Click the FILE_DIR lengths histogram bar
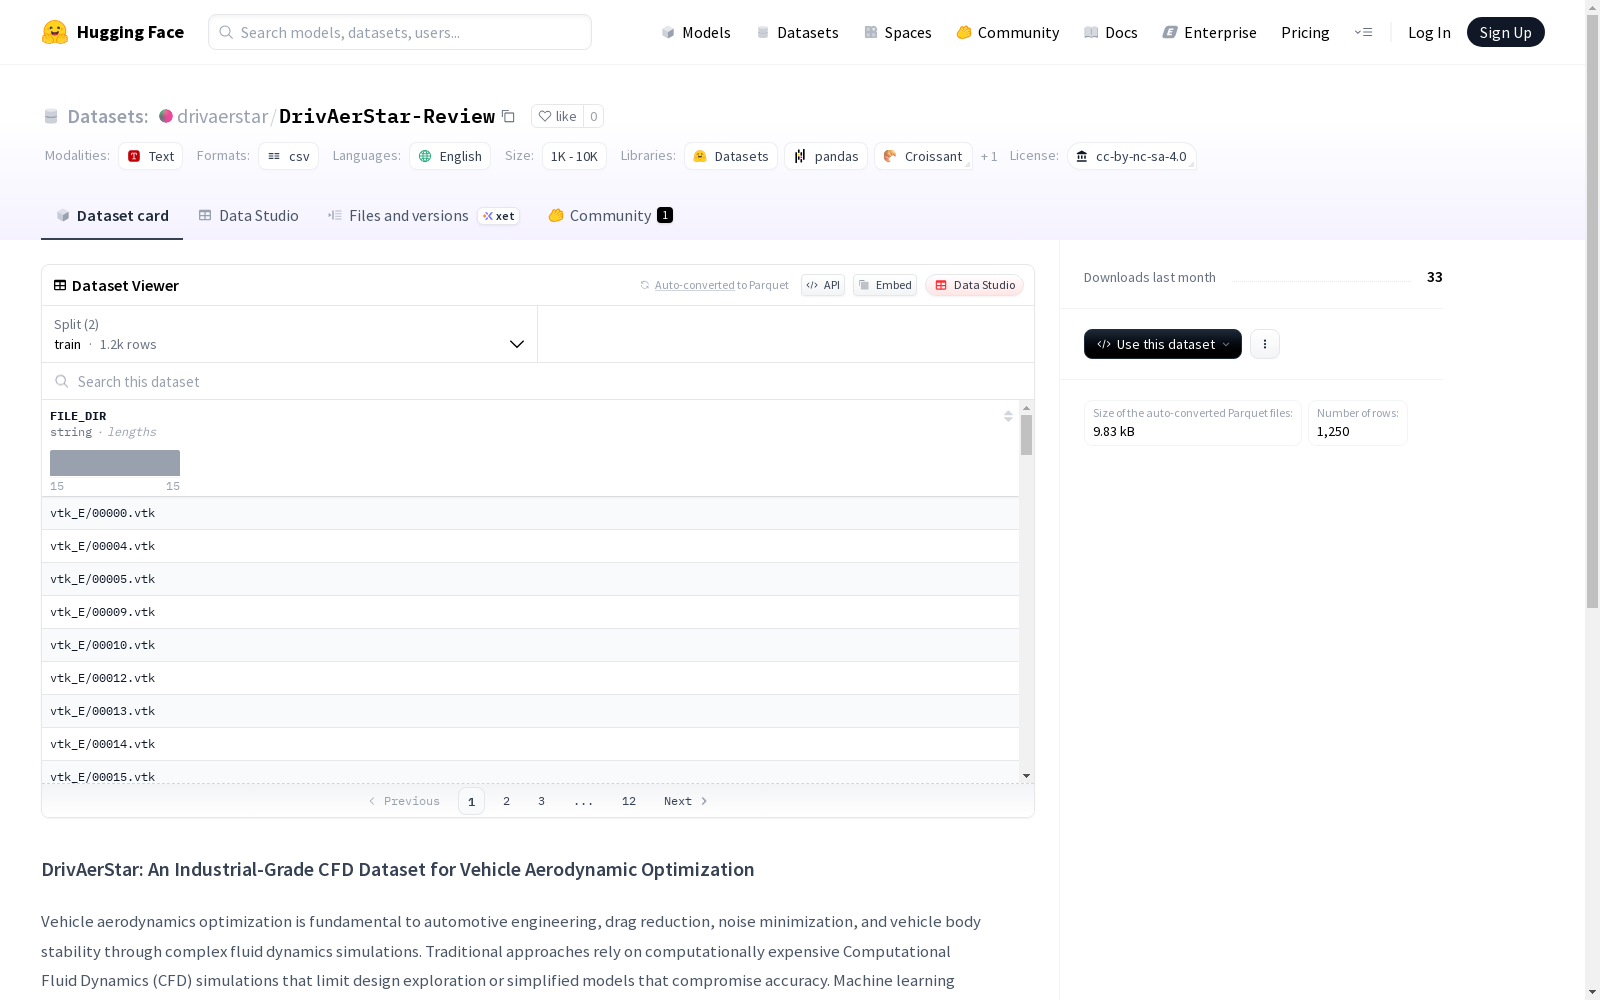 [115, 463]
